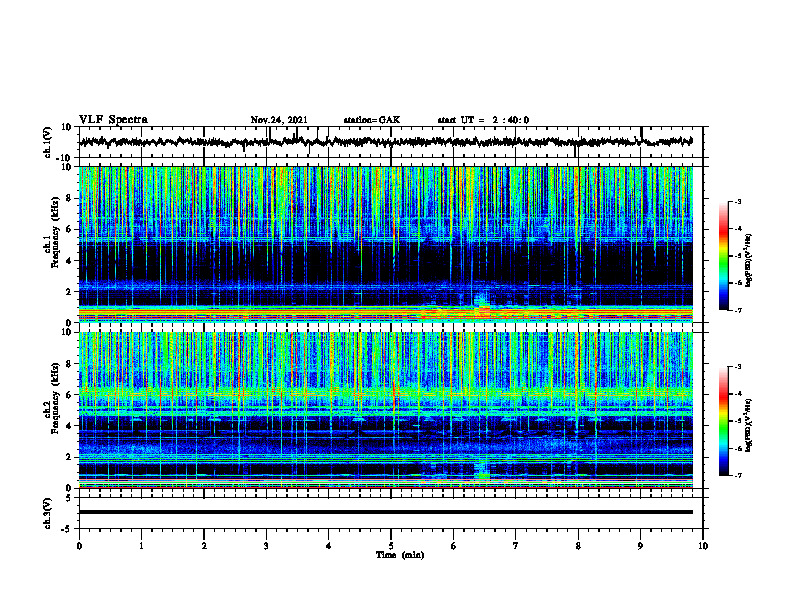Click time-axis tick label '2'
Viewport: 792px width, 612px height.
coord(204,546)
